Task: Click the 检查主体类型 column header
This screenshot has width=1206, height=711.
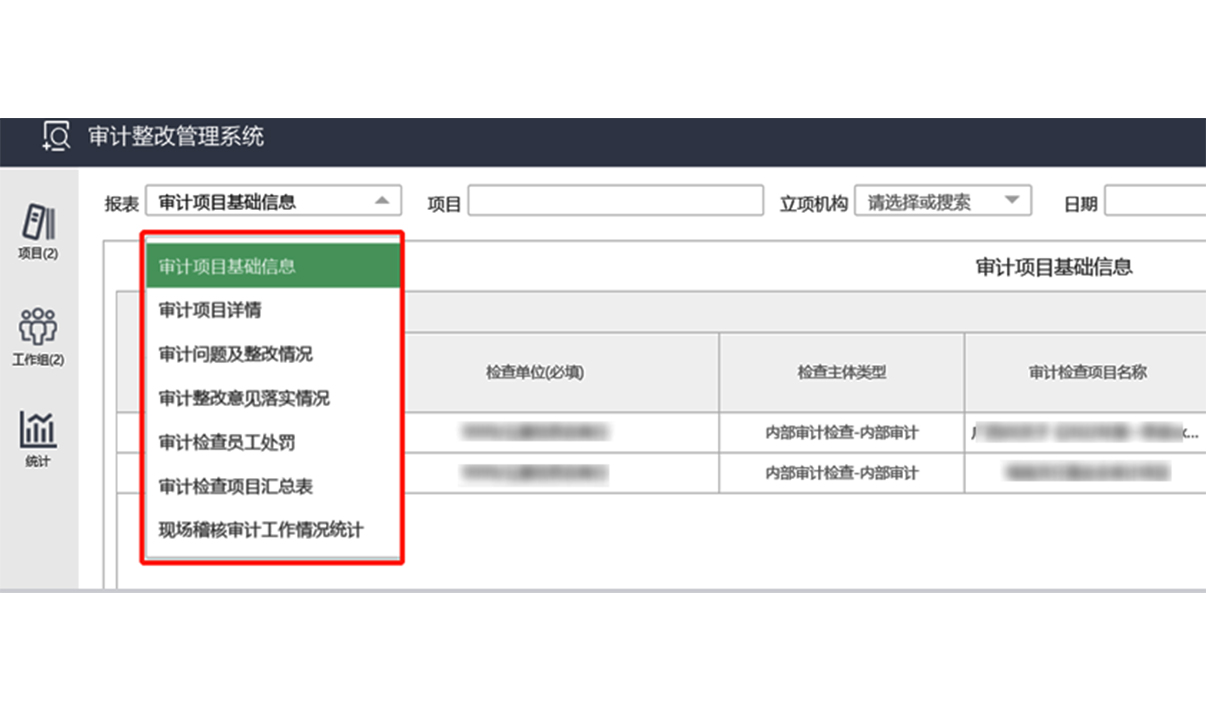Action: point(840,371)
